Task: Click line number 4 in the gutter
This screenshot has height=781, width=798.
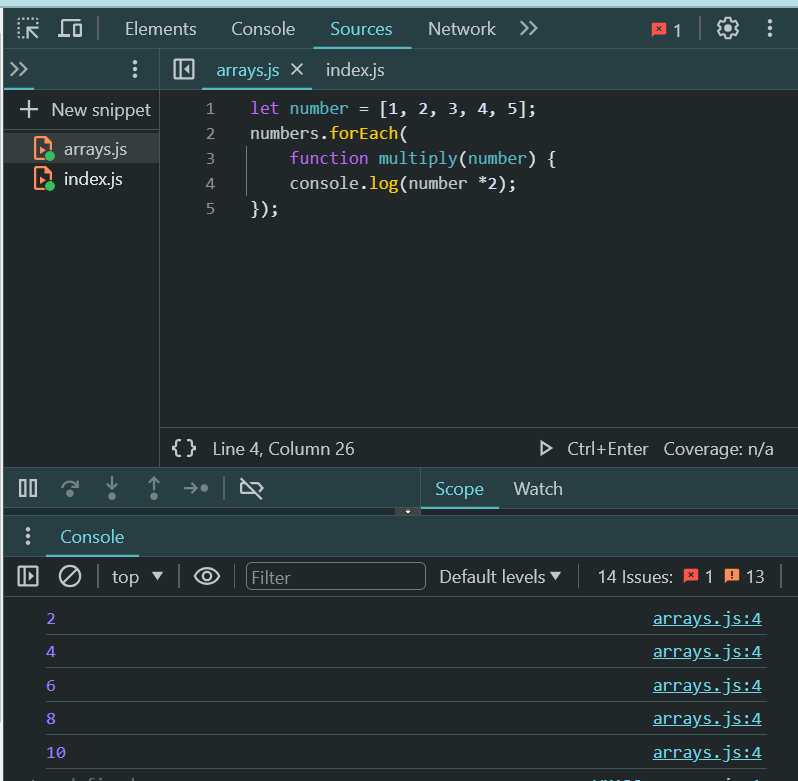Action: [210, 184]
